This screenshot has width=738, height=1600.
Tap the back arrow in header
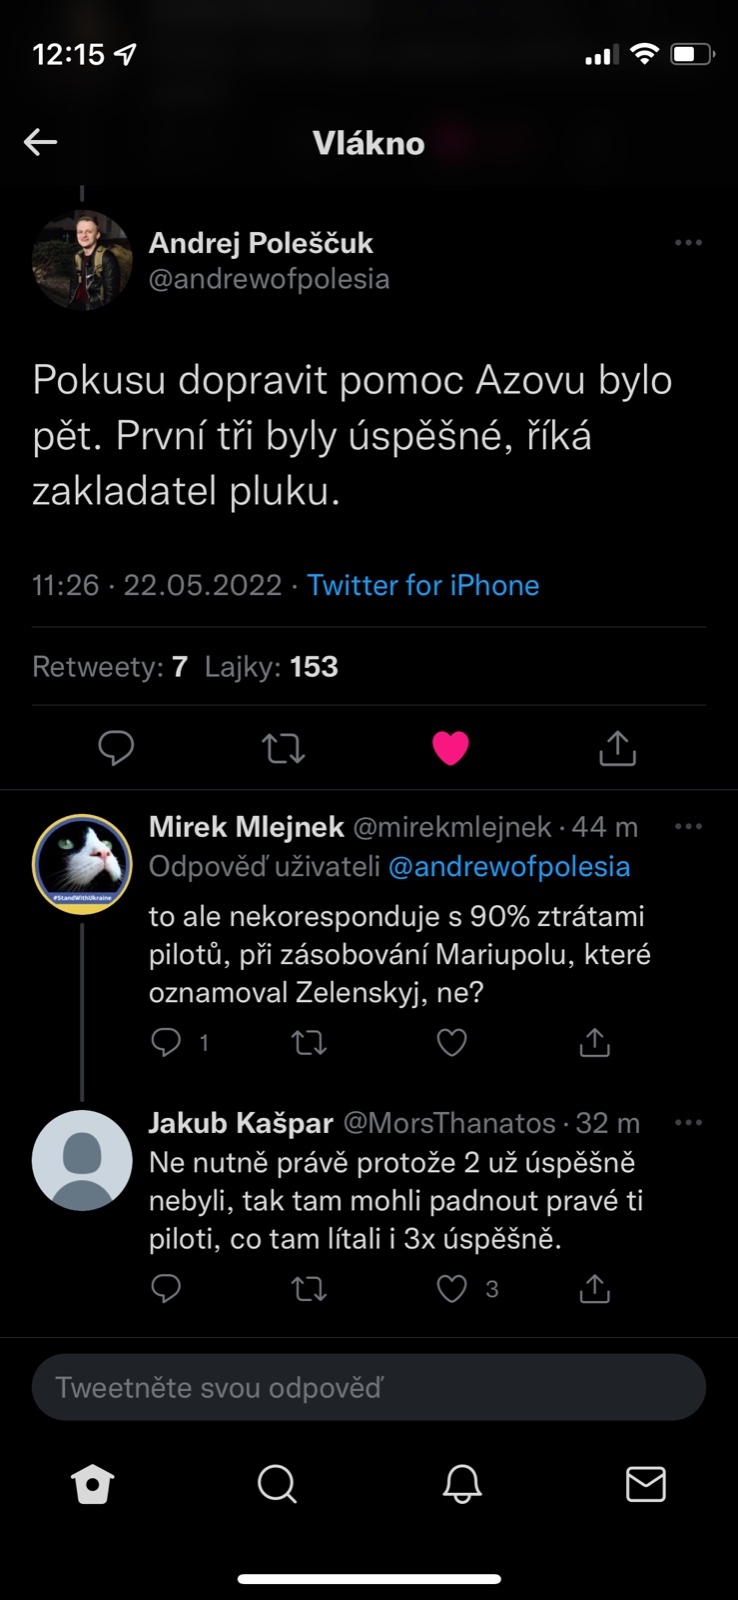[41, 142]
